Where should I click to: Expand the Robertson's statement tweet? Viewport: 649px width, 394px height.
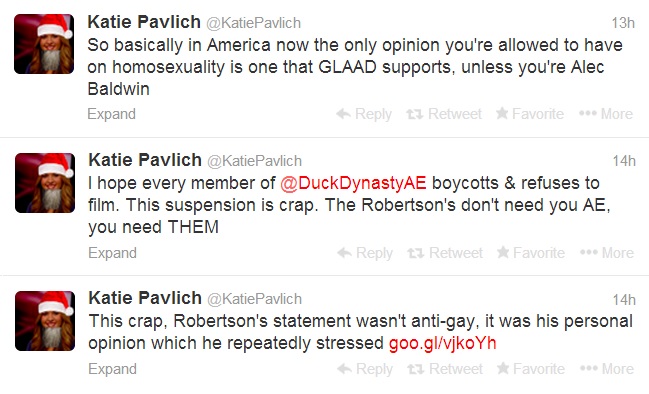[112, 369]
